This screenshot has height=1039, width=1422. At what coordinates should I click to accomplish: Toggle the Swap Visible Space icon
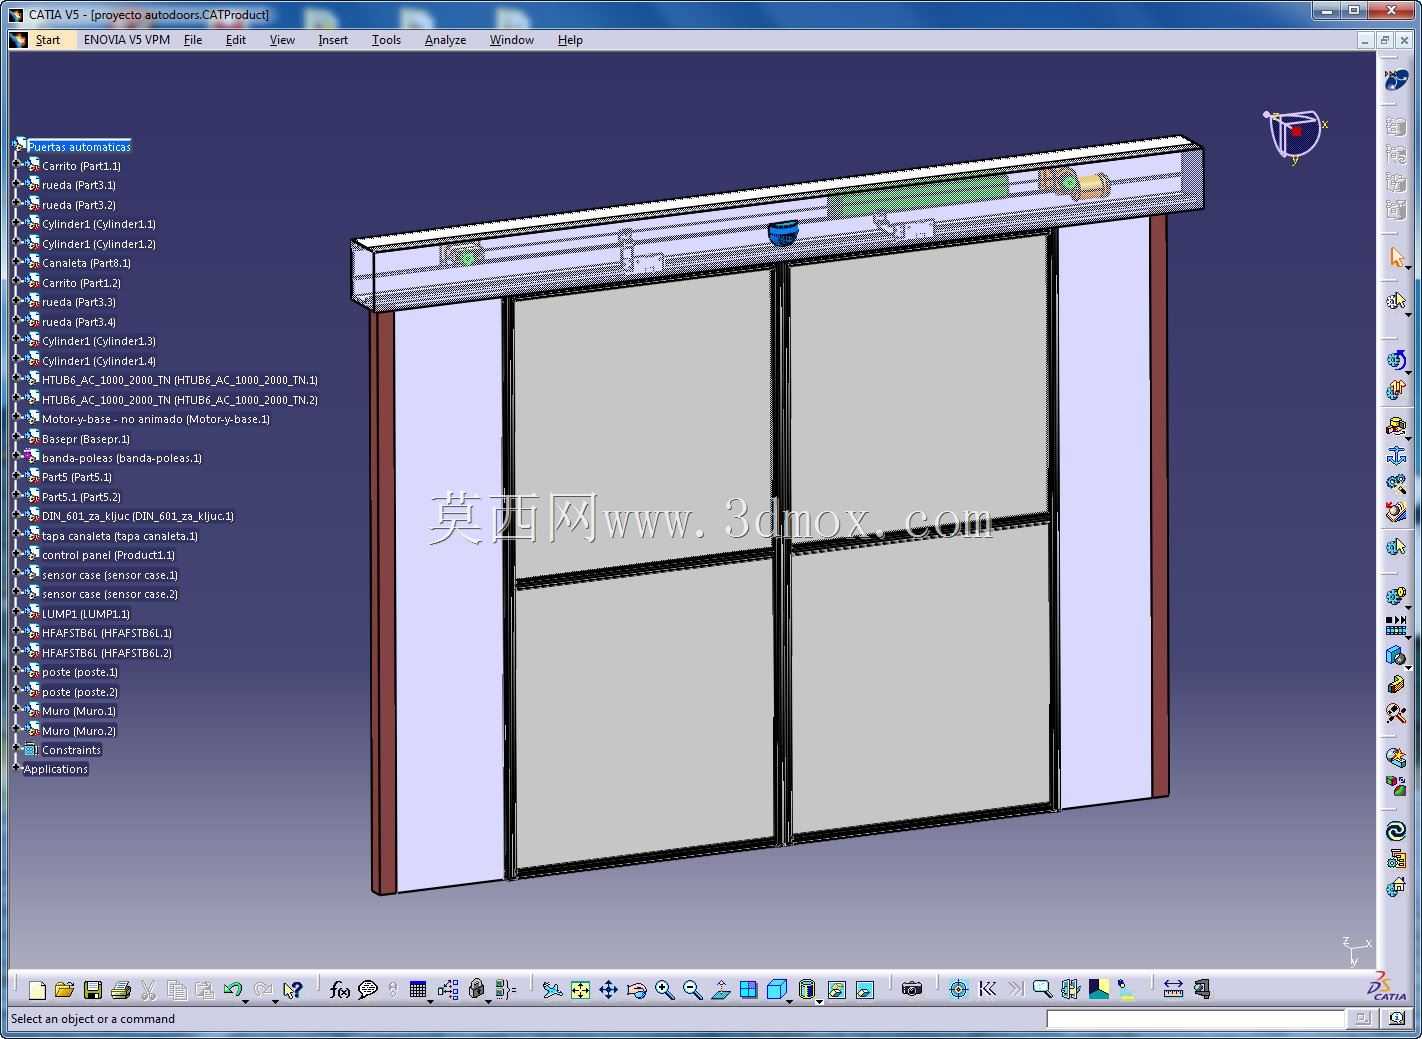[x=865, y=990]
